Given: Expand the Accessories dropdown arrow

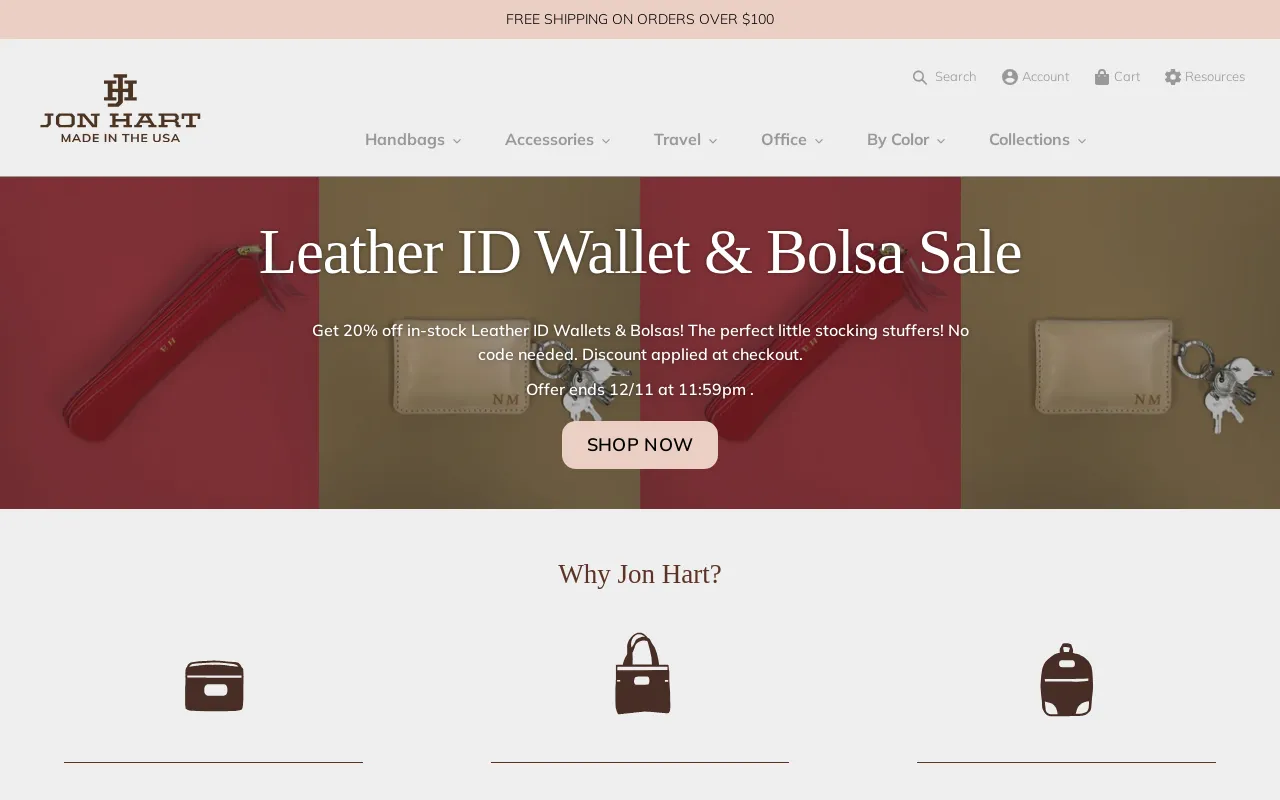Looking at the screenshot, I should (x=606, y=141).
